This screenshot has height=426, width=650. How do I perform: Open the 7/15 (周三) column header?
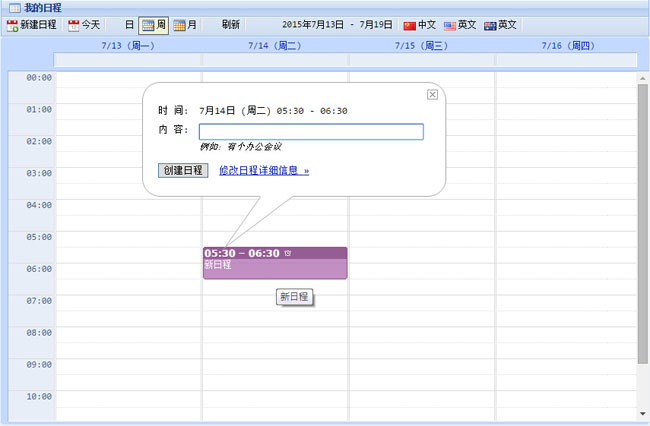421,46
